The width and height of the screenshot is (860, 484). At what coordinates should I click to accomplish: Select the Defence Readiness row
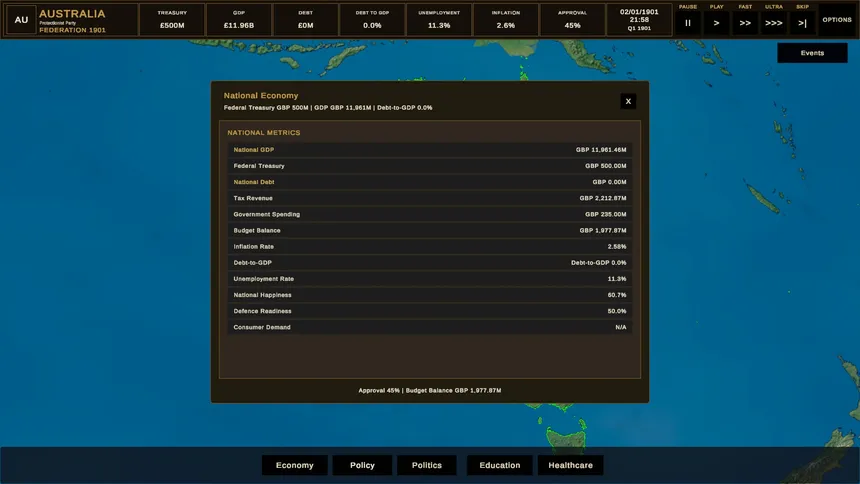click(429, 311)
